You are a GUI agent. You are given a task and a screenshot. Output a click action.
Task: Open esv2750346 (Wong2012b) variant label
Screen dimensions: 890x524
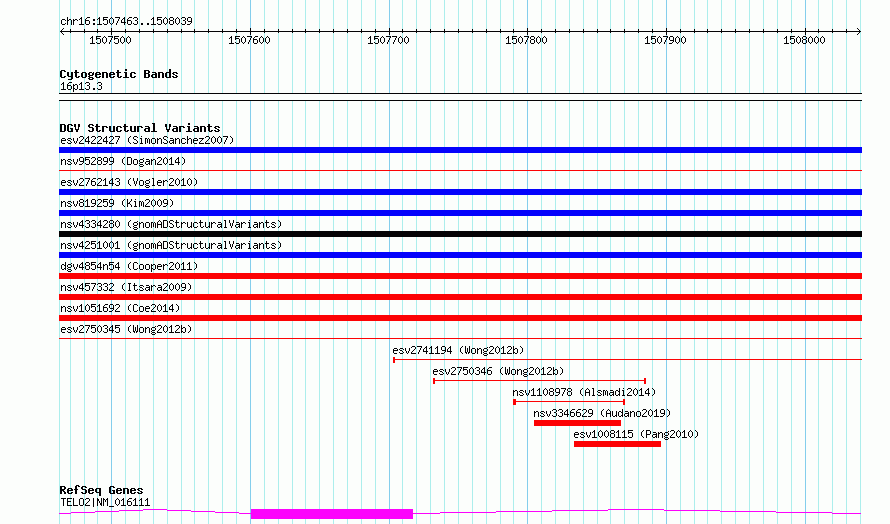(498, 371)
